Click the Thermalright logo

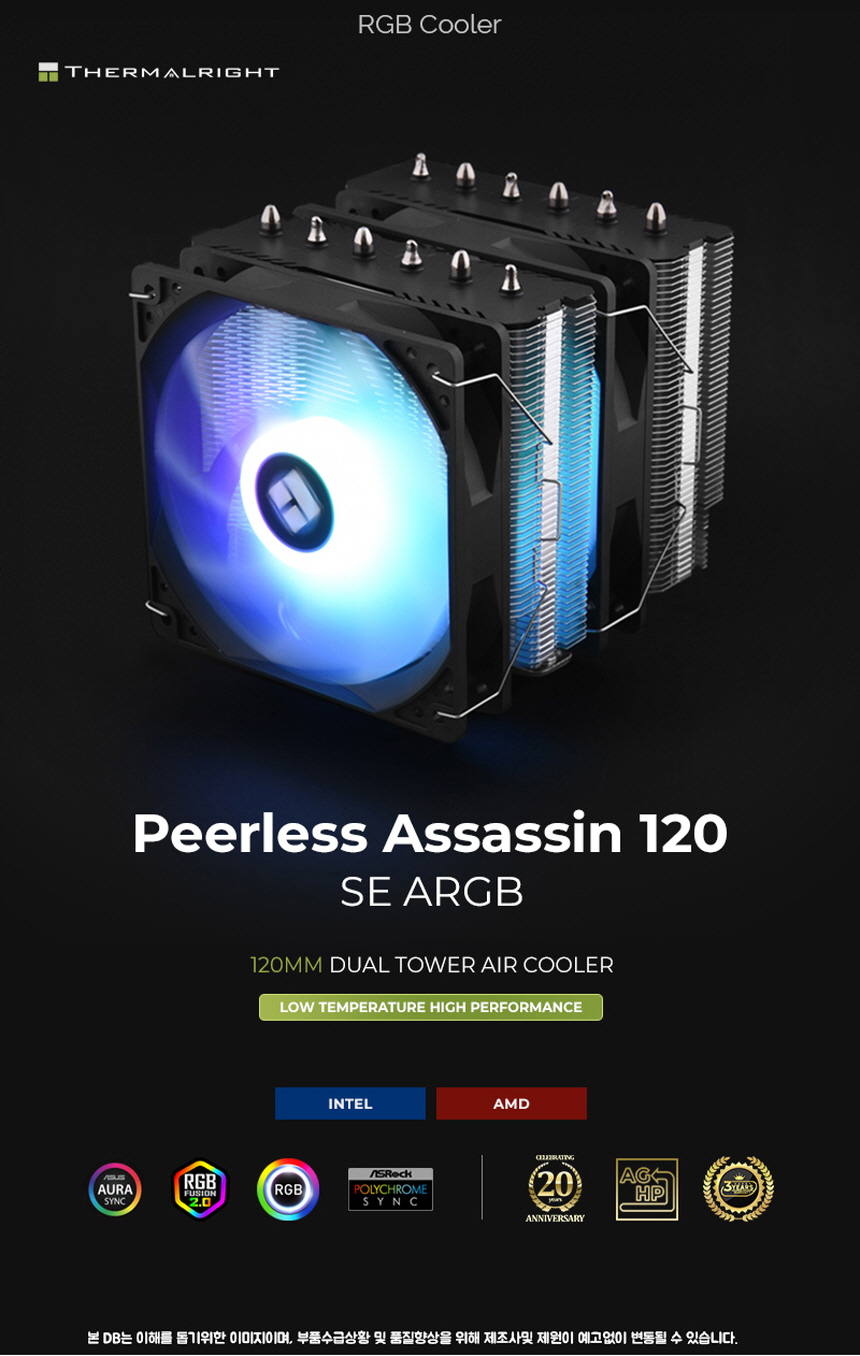(158, 72)
